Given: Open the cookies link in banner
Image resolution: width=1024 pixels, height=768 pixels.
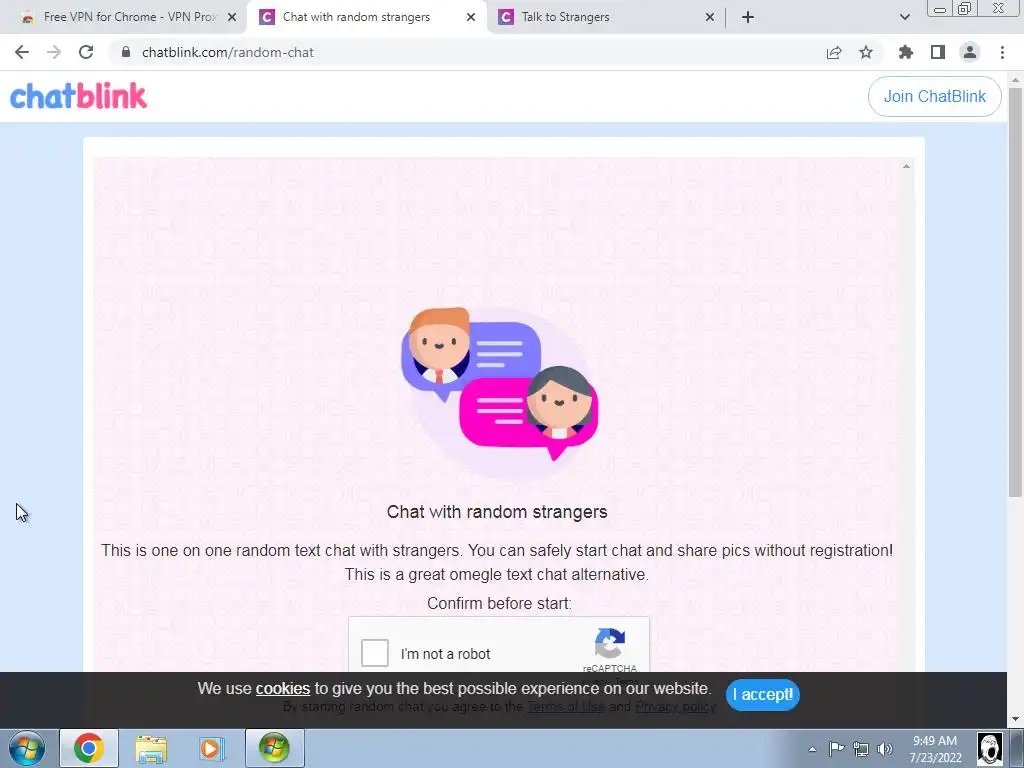Looking at the screenshot, I should coord(283,688).
